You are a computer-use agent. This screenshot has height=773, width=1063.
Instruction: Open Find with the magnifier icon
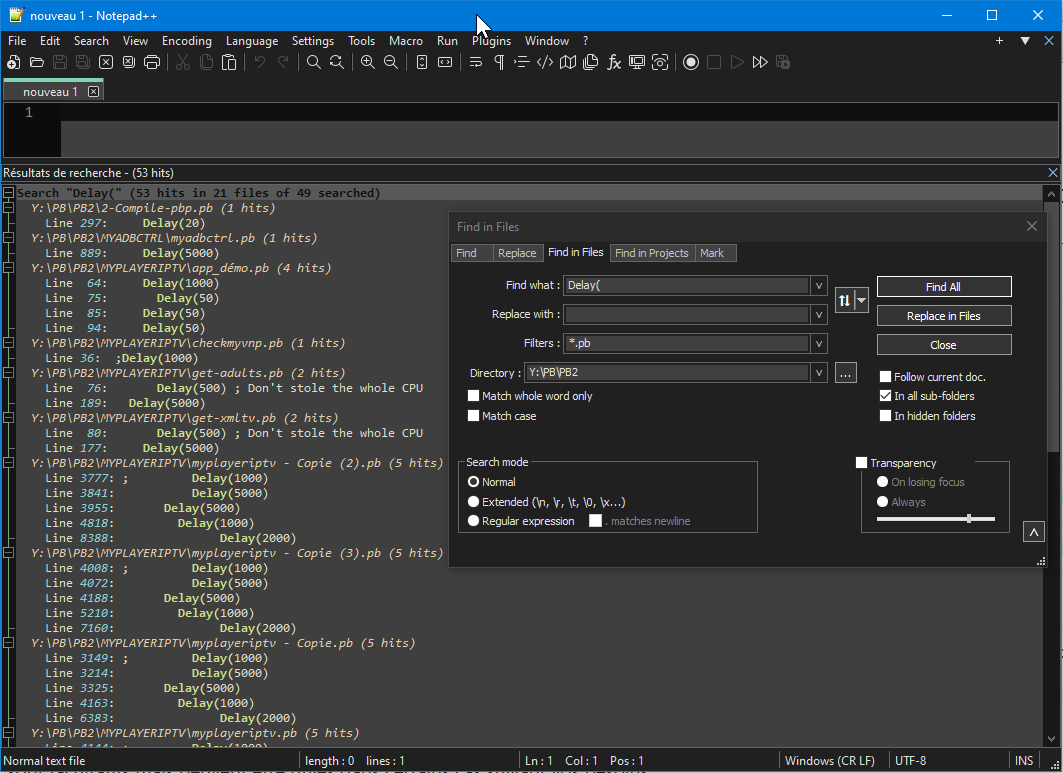tap(314, 62)
